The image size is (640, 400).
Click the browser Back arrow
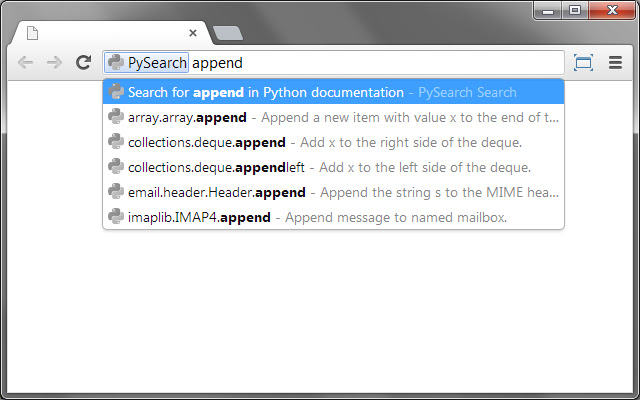[25, 63]
